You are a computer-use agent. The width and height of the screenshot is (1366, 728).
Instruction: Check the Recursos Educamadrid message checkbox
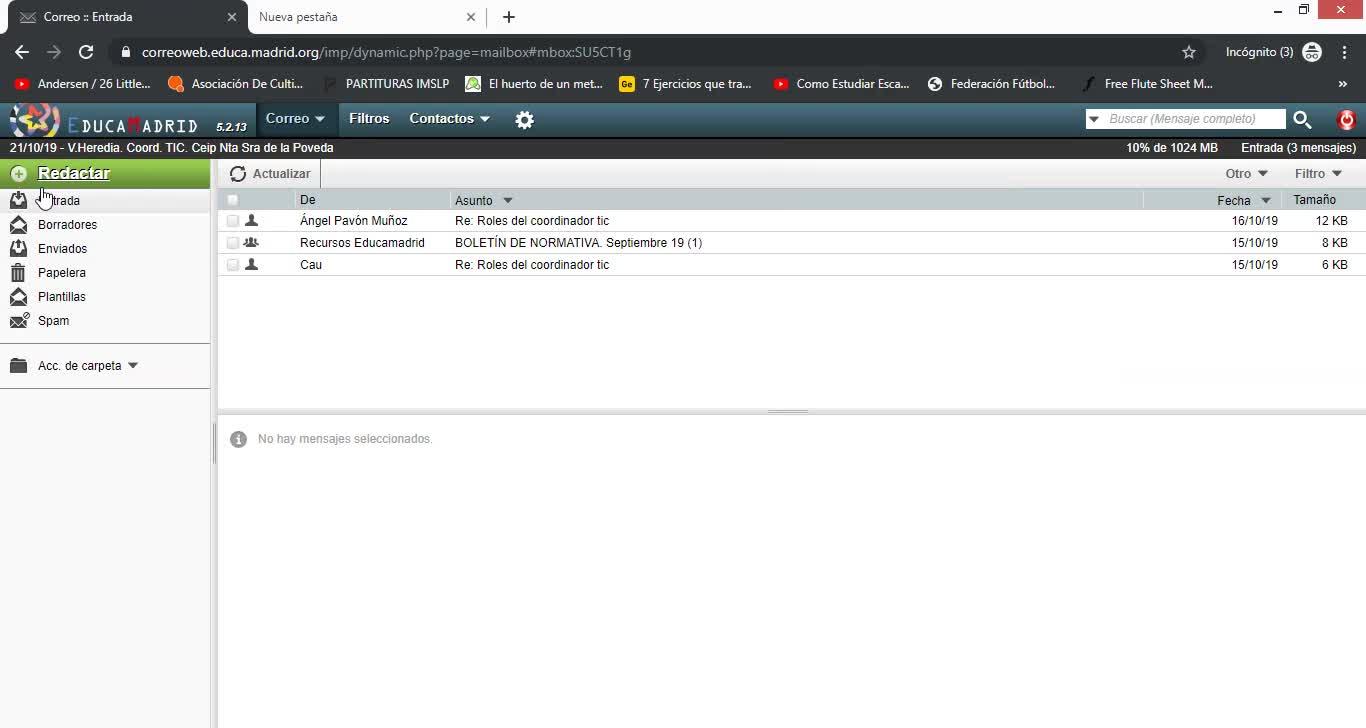click(233, 242)
